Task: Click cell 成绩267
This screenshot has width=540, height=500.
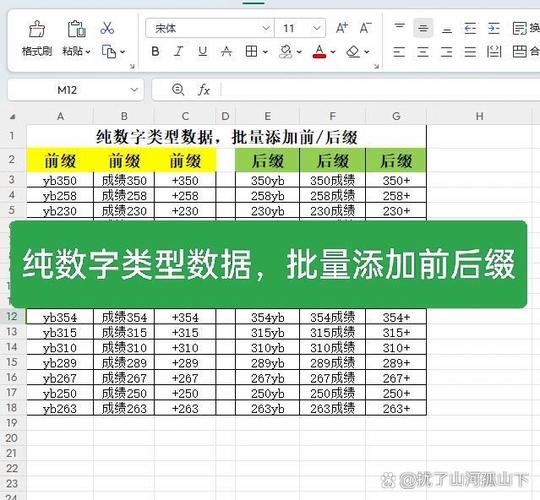Action: pos(124,378)
